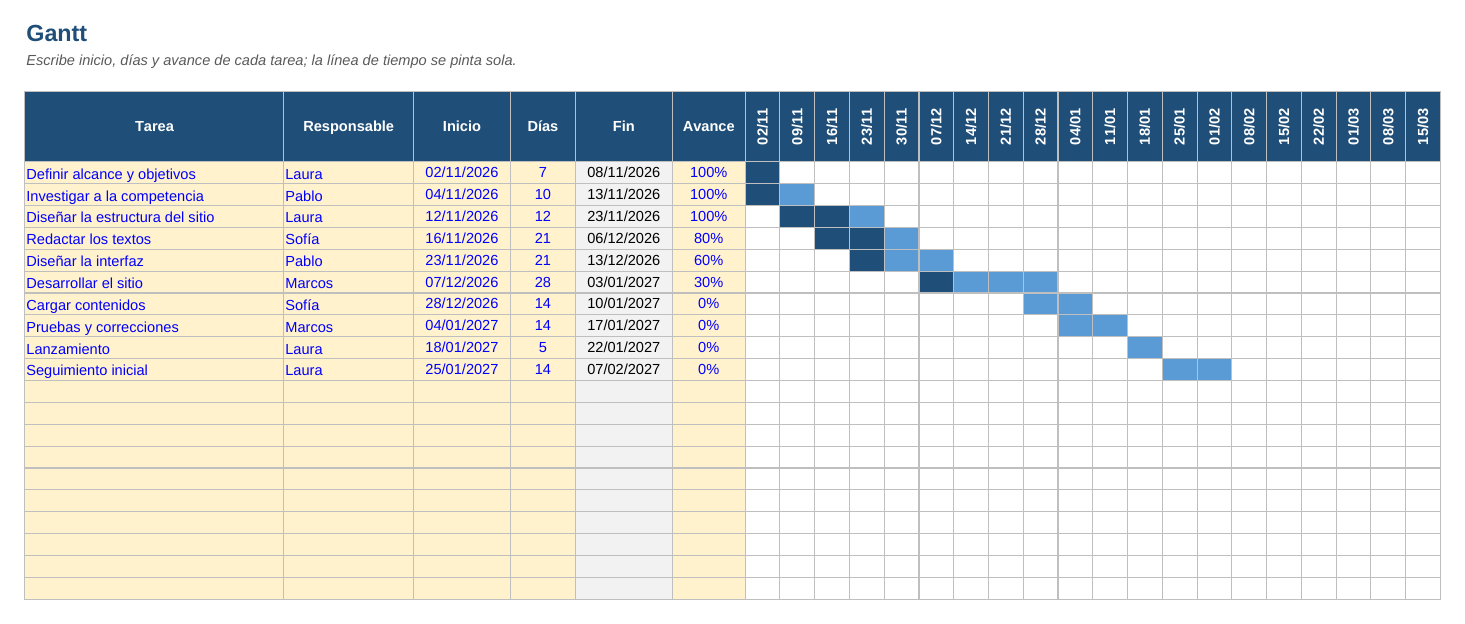Select the Días value 12
The image size is (1465, 624).
(x=543, y=217)
